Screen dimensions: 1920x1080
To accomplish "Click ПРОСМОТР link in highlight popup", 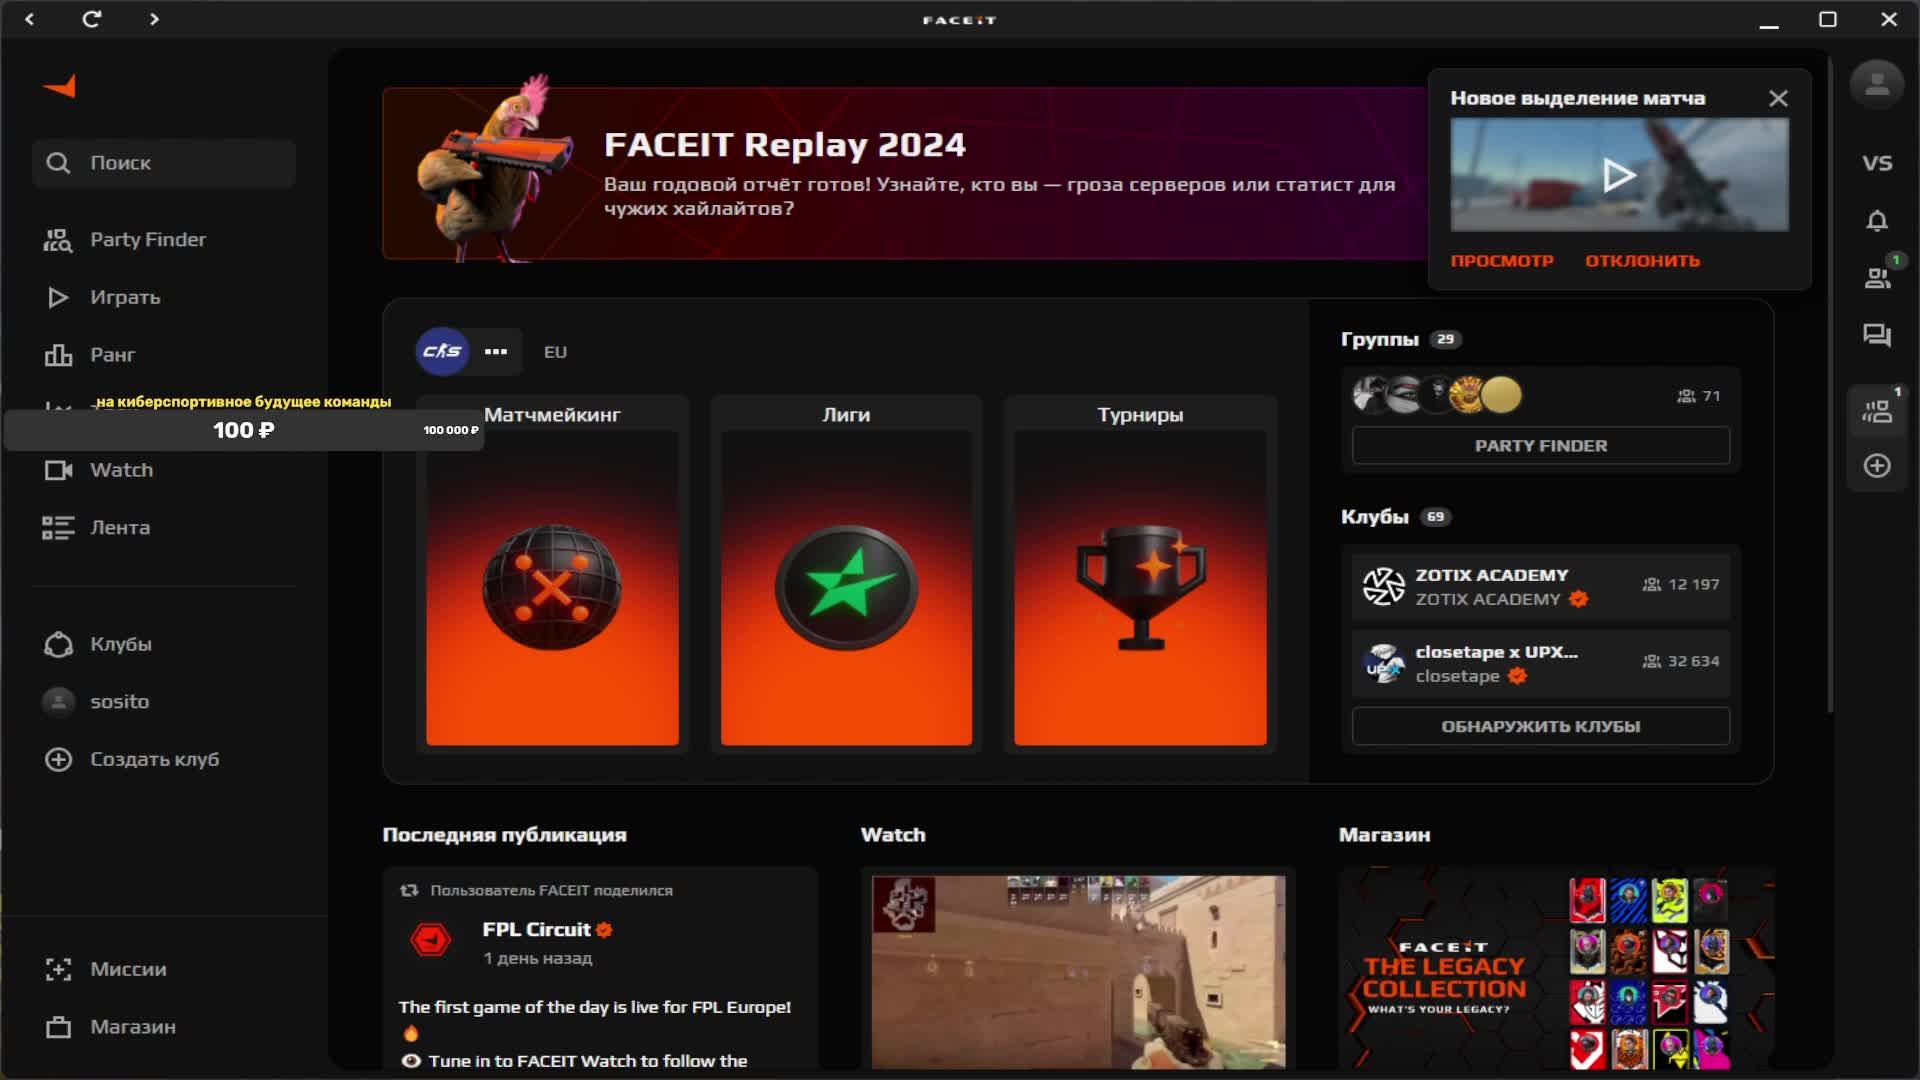I will click(1501, 261).
